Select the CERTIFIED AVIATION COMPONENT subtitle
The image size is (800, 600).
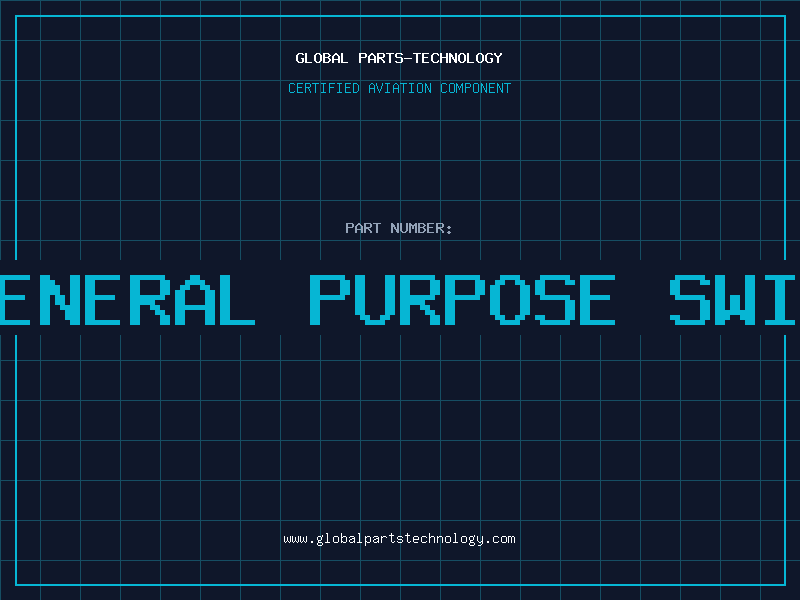click(x=399, y=88)
